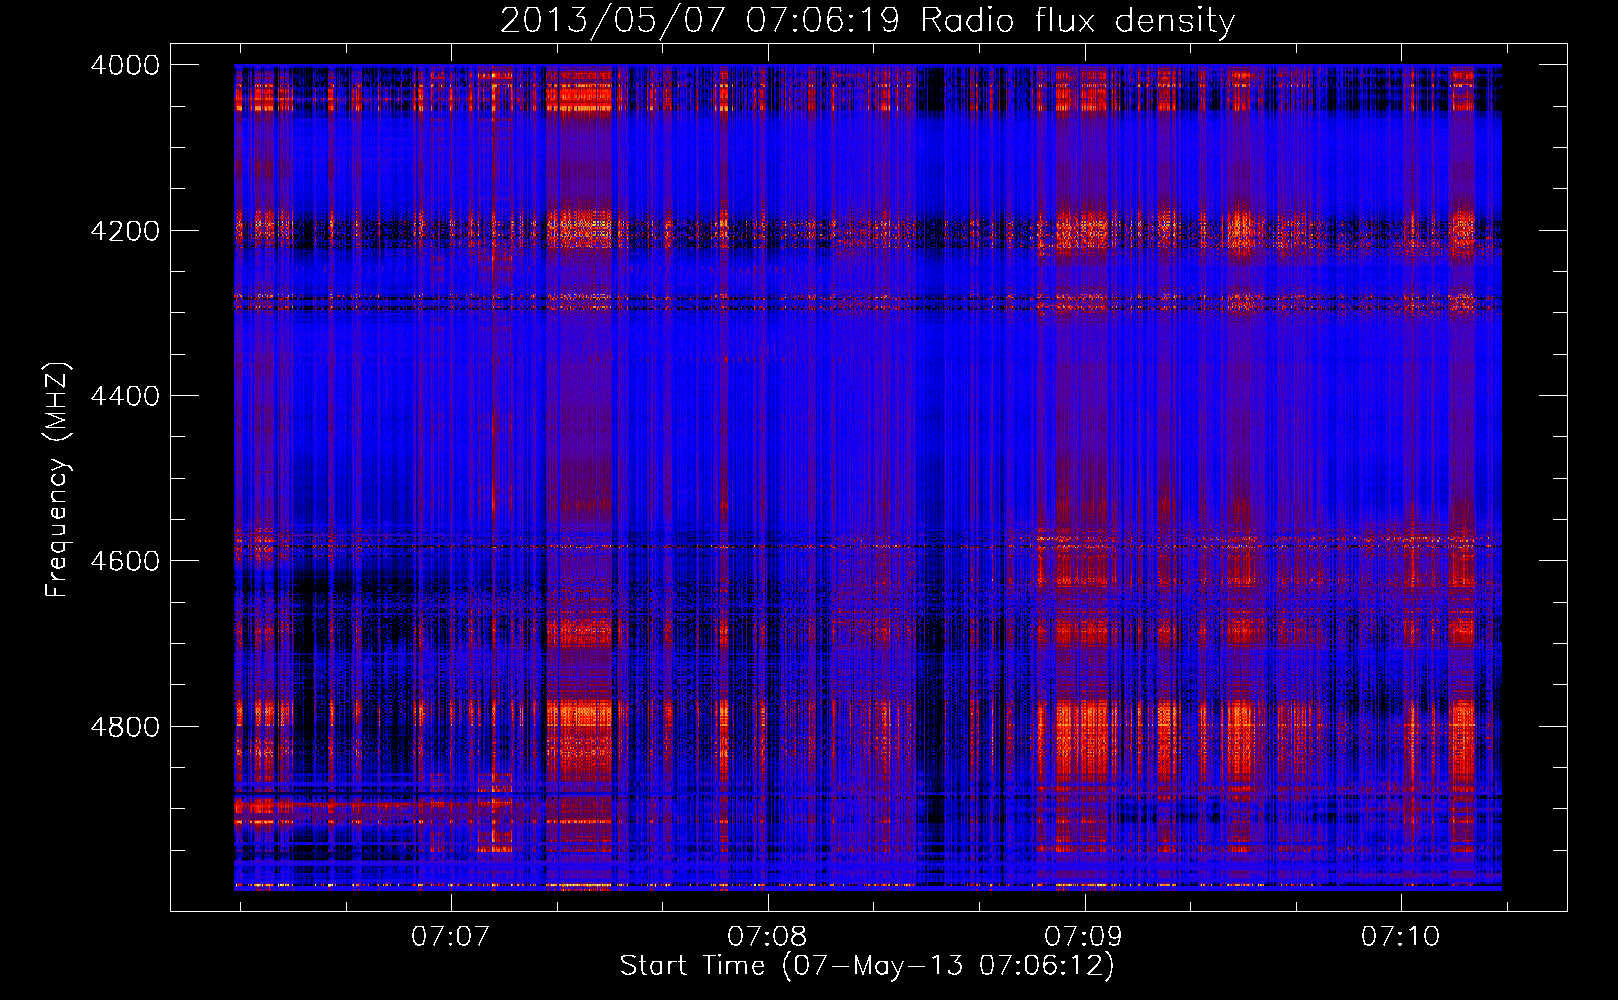Click the 4400 frequency axis label
The height and width of the screenshot is (1000, 1618).
pyautogui.click(x=125, y=396)
